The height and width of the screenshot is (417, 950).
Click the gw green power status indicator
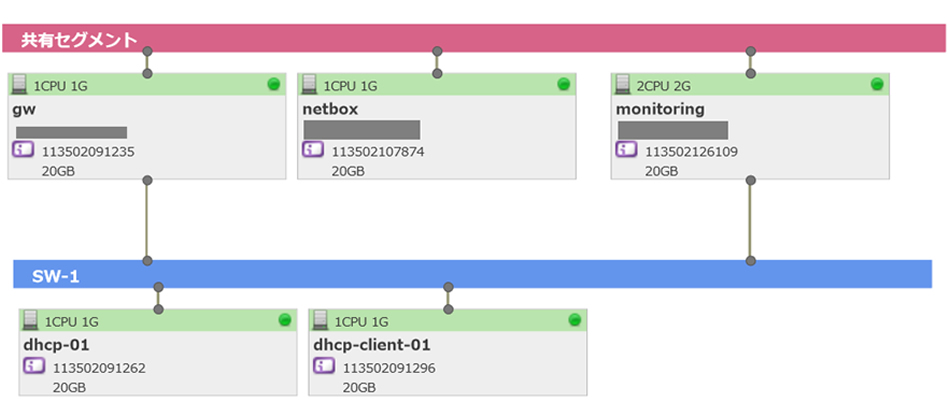coord(273,85)
